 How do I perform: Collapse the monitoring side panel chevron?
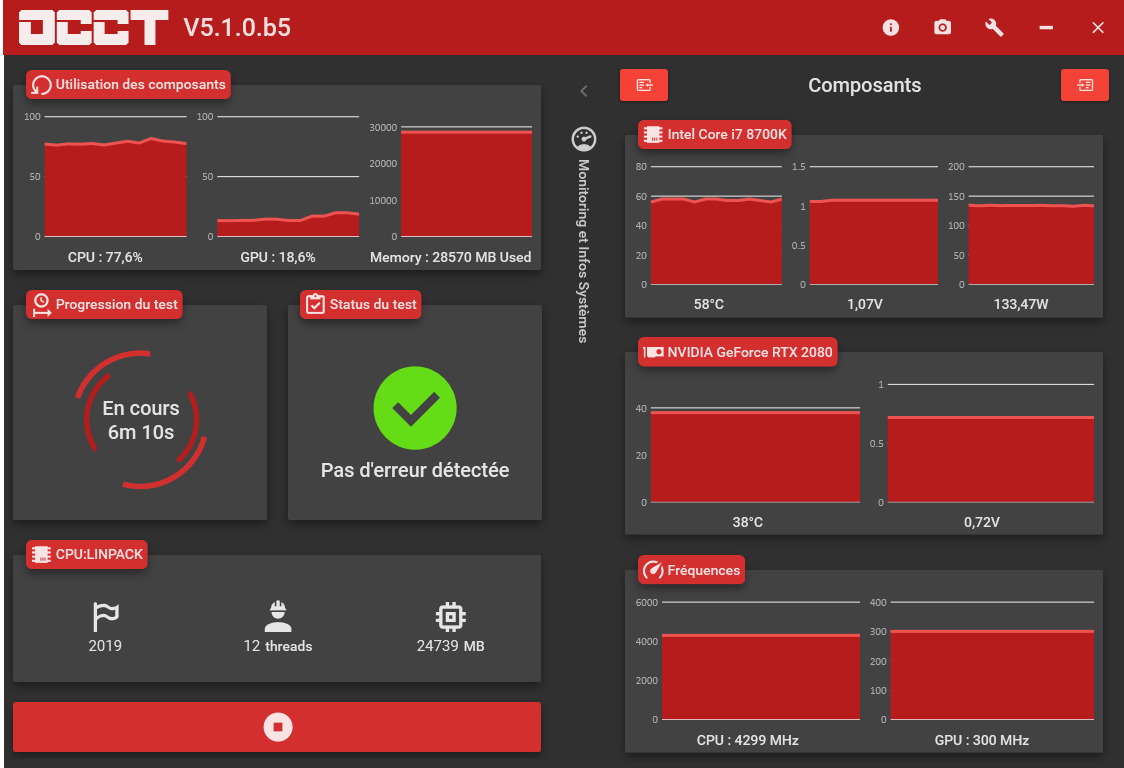[584, 90]
